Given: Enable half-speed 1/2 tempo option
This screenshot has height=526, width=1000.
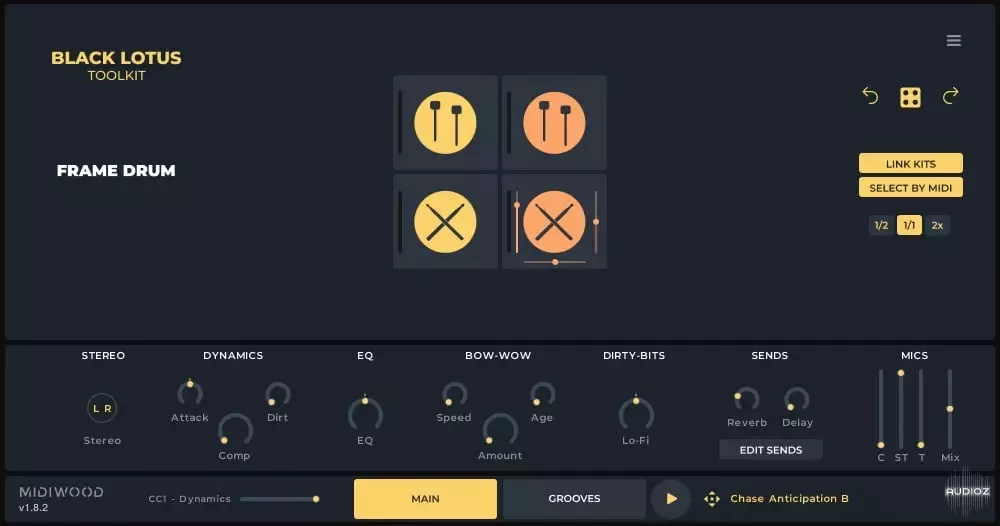Looking at the screenshot, I should tap(881, 225).
